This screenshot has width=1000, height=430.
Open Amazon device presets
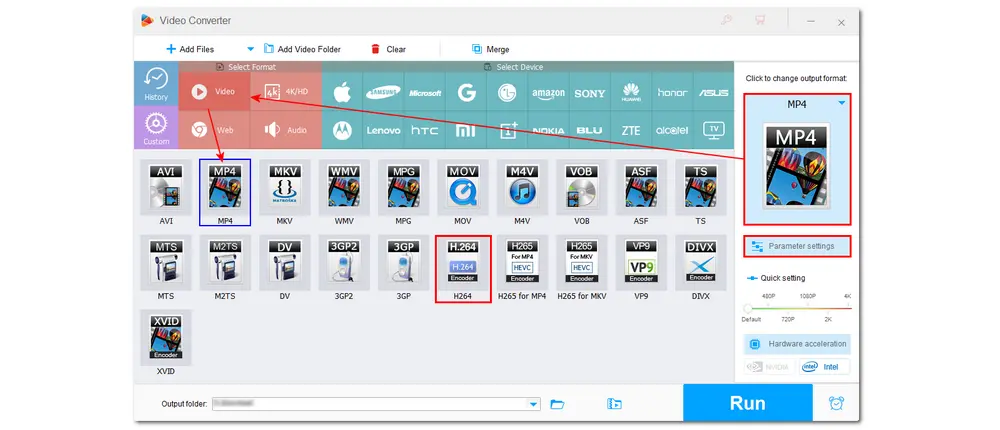548,93
